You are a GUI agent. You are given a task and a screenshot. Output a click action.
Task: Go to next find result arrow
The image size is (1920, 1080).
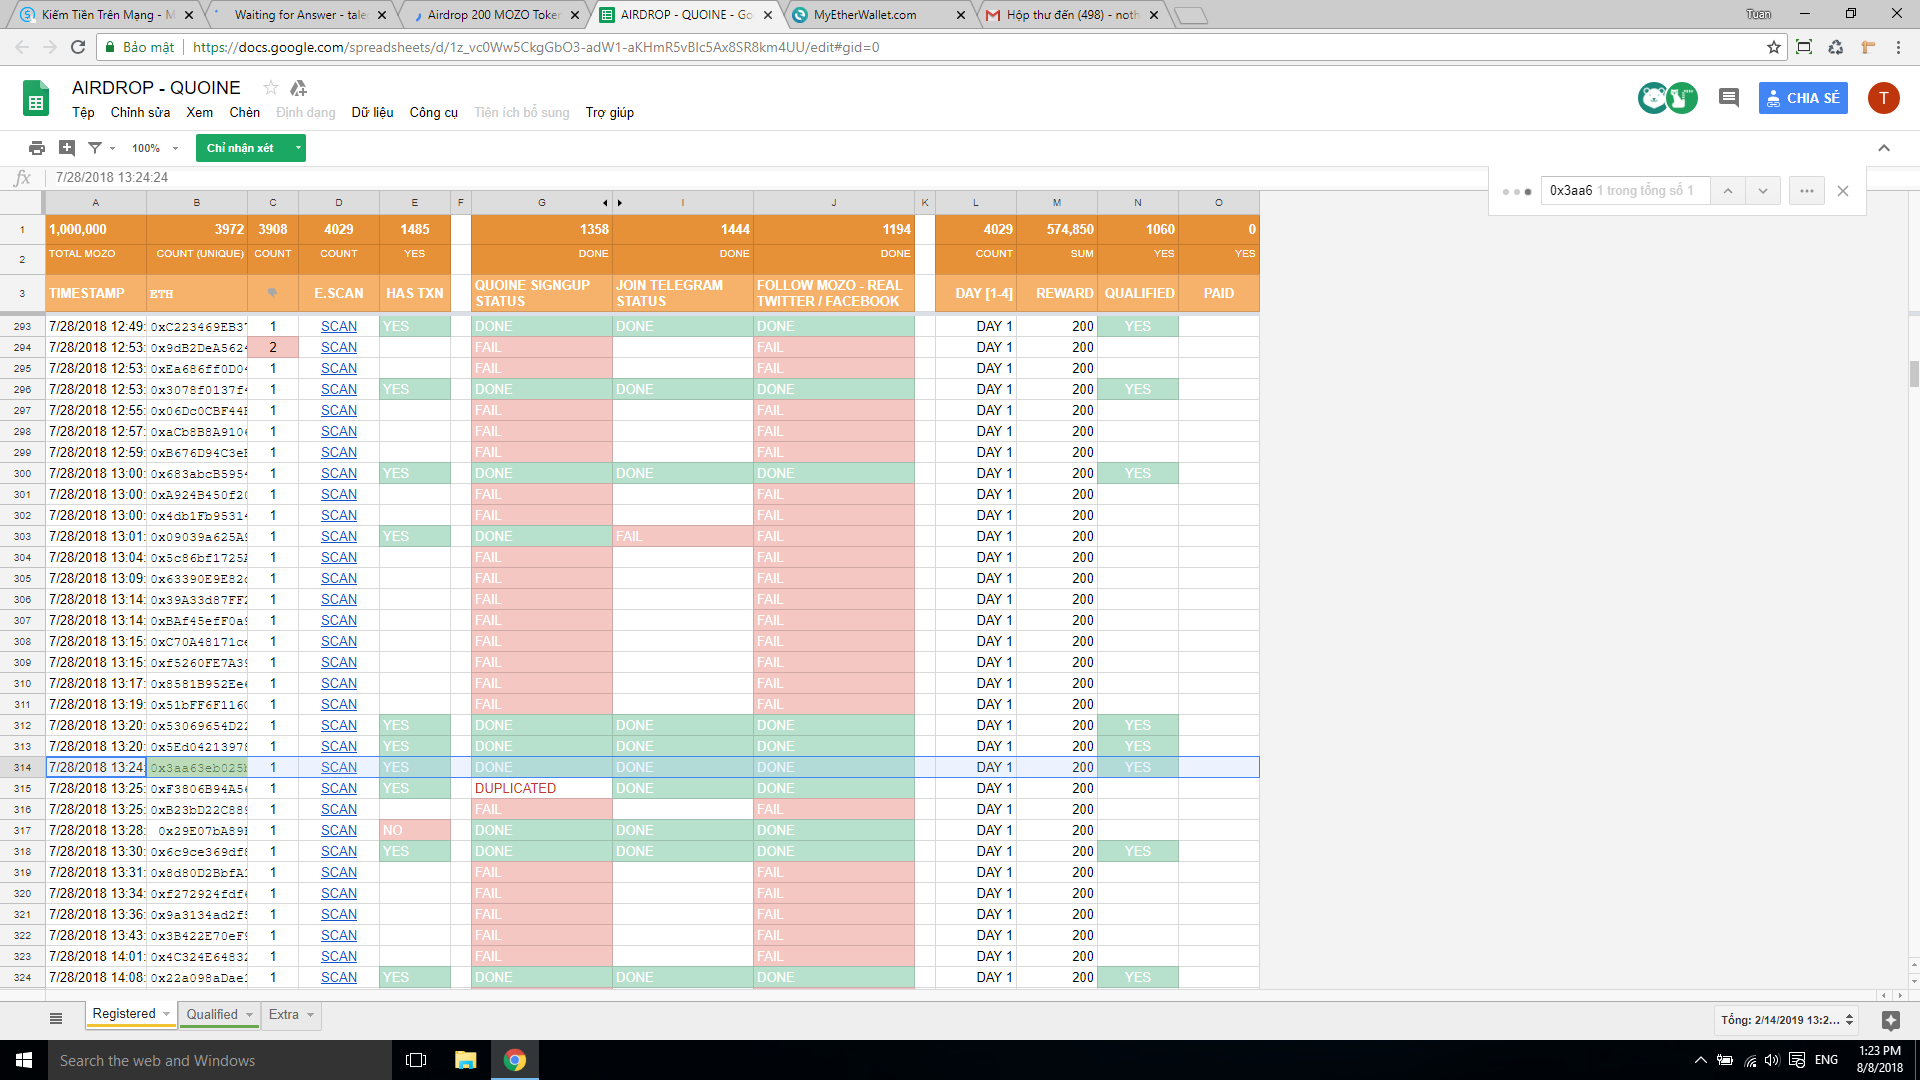[x=1763, y=191]
